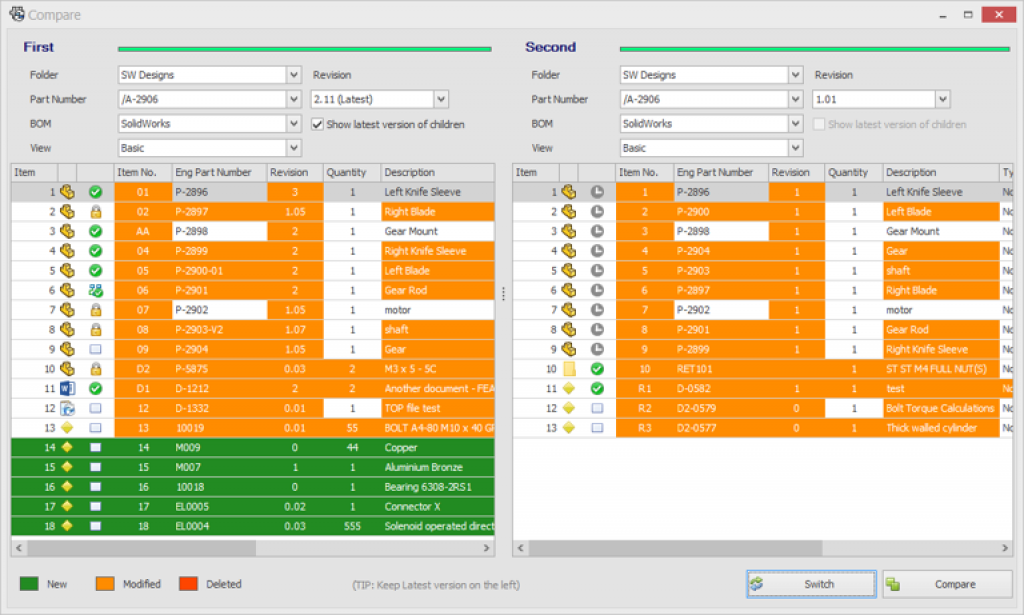Click the Quantity column header in Second list

point(849,172)
